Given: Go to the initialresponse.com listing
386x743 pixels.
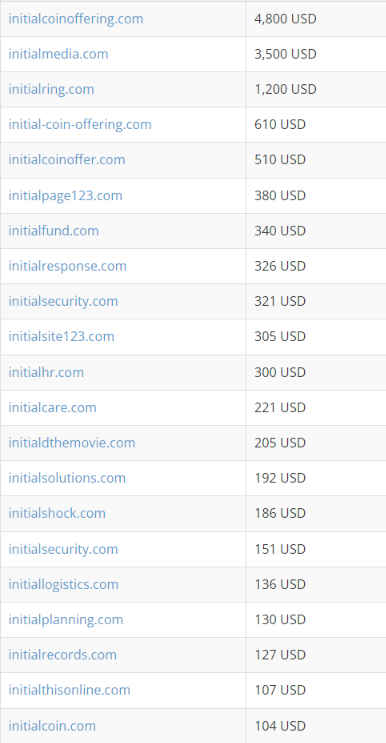Looking at the screenshot, I should [x=67, y=266].
